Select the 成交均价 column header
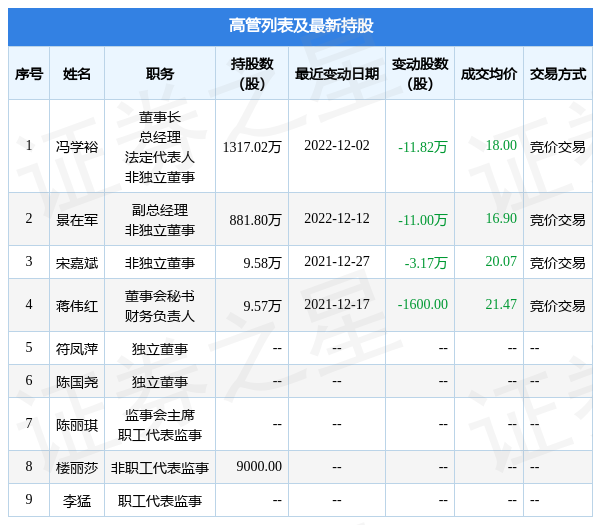 (x=489, y=74)
